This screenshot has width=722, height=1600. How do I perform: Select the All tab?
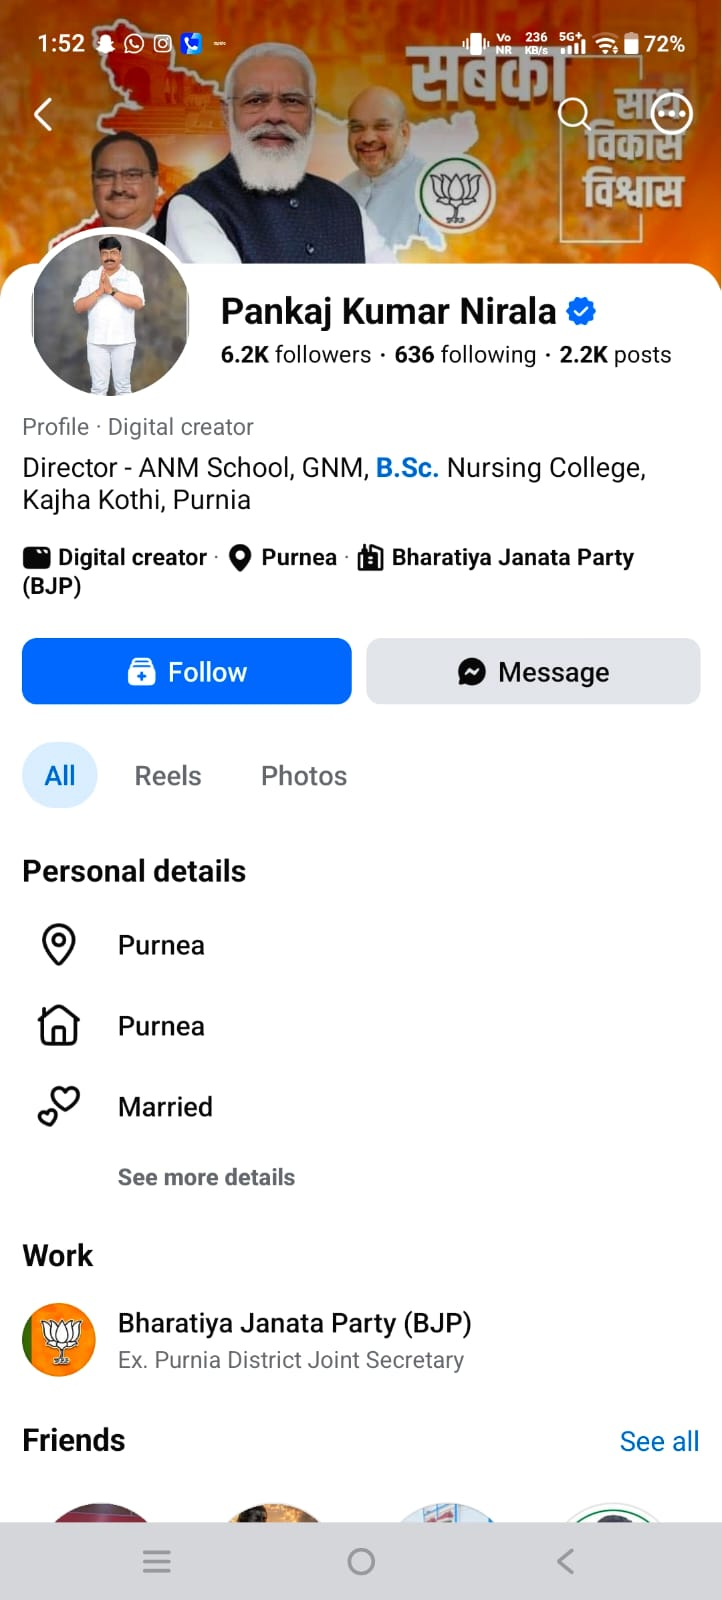click(x=60, y=775)
